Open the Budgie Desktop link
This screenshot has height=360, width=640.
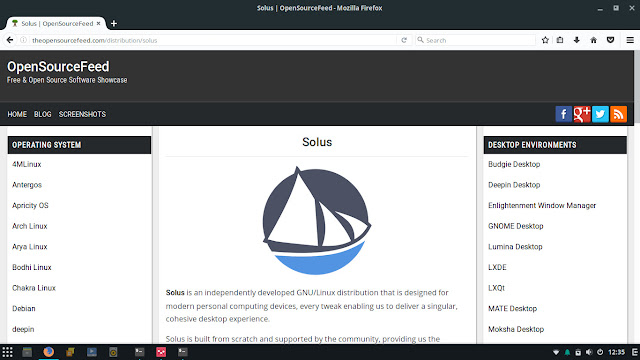514,164
